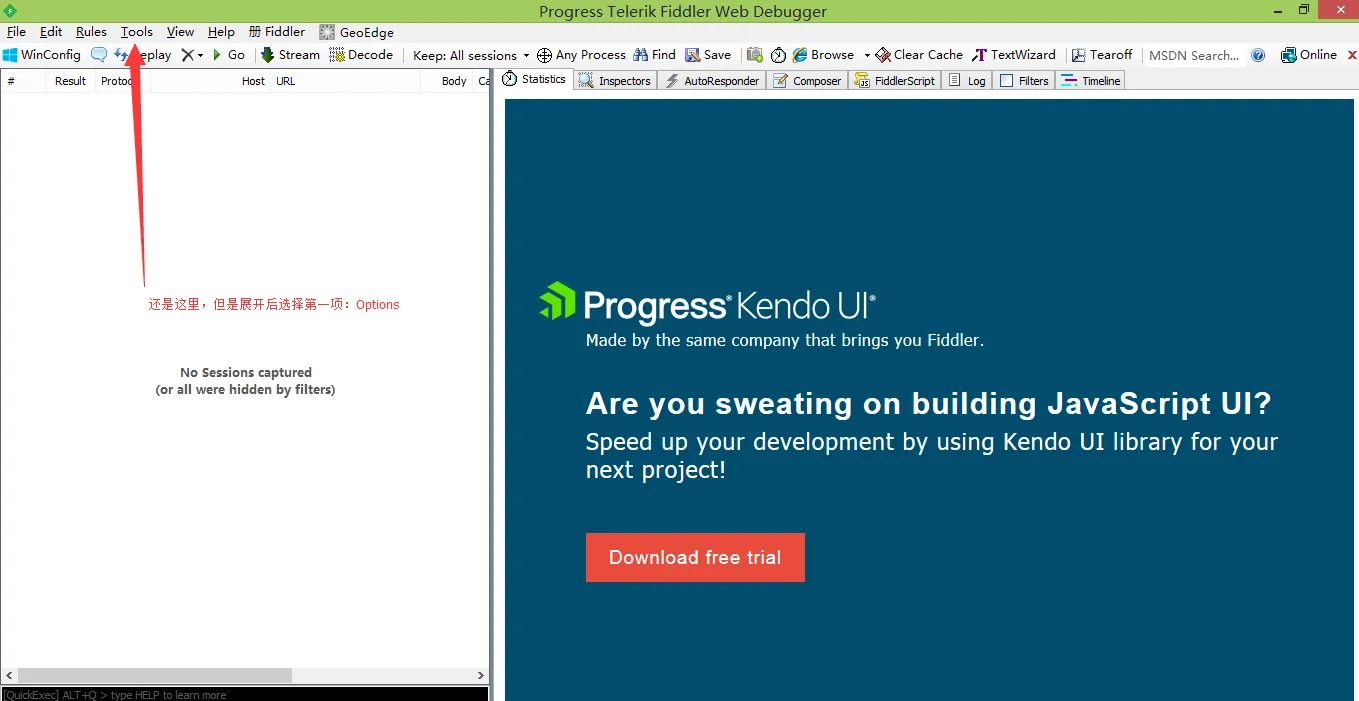Click the Replay toolbar button

[143, 55]
